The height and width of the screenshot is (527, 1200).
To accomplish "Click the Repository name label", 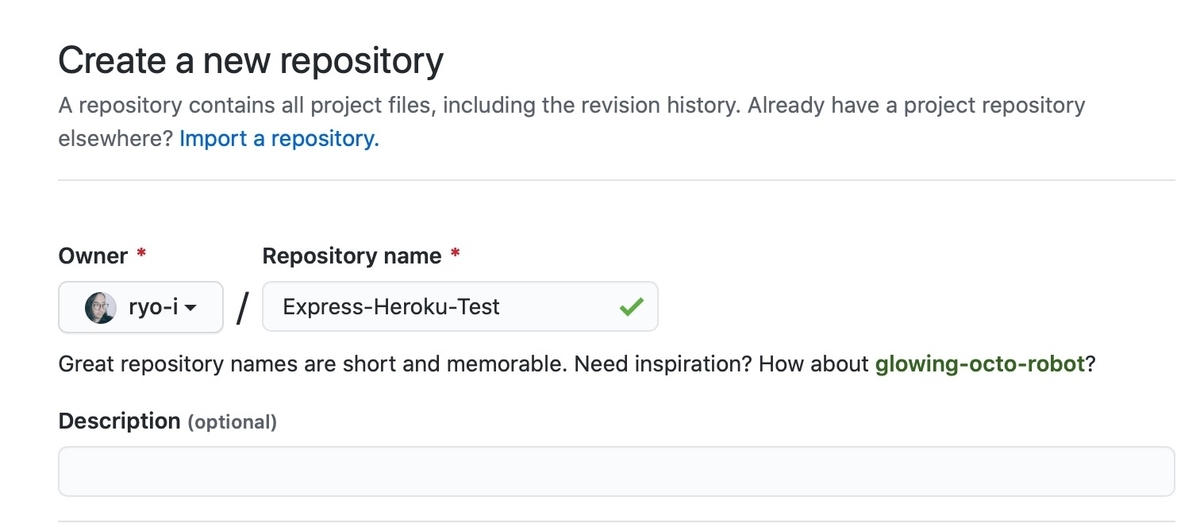I will point(352,256).
